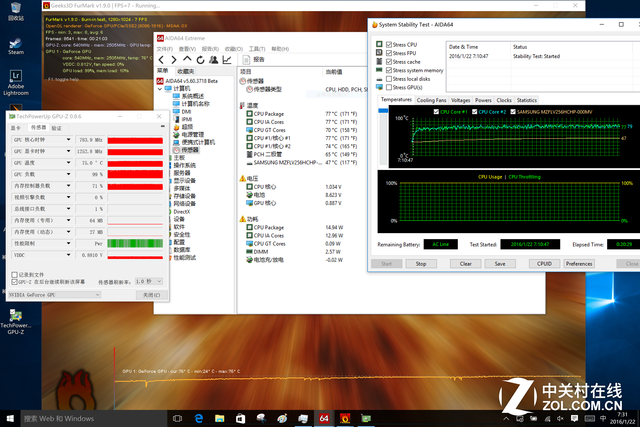Collapse the 计算机 tree node in AIDA64

pyautogui.click(x=160, y=89)
